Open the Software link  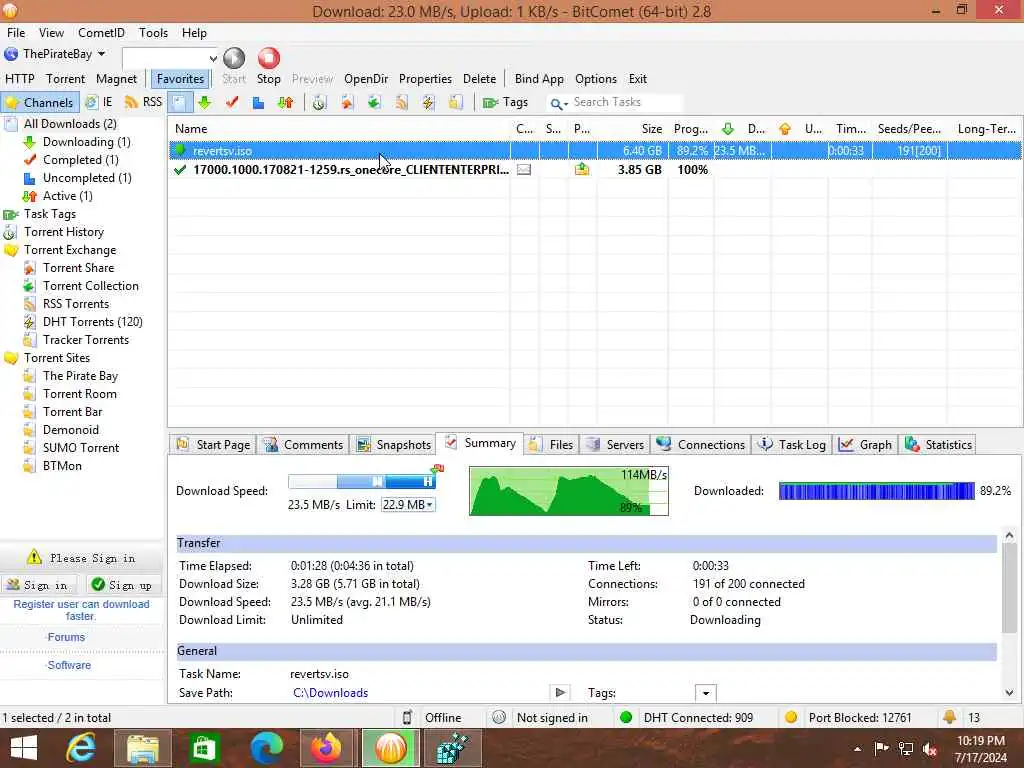click(69, 665)
